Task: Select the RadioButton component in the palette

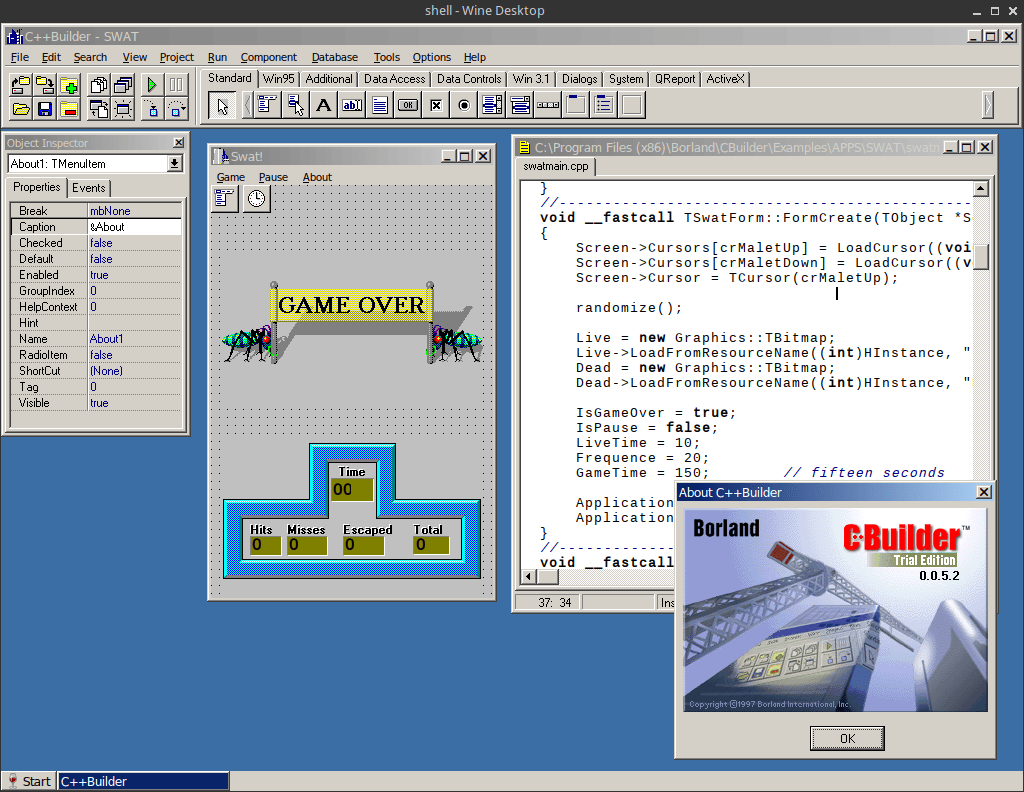Action: pyautogui.click(x=464, y=105)
